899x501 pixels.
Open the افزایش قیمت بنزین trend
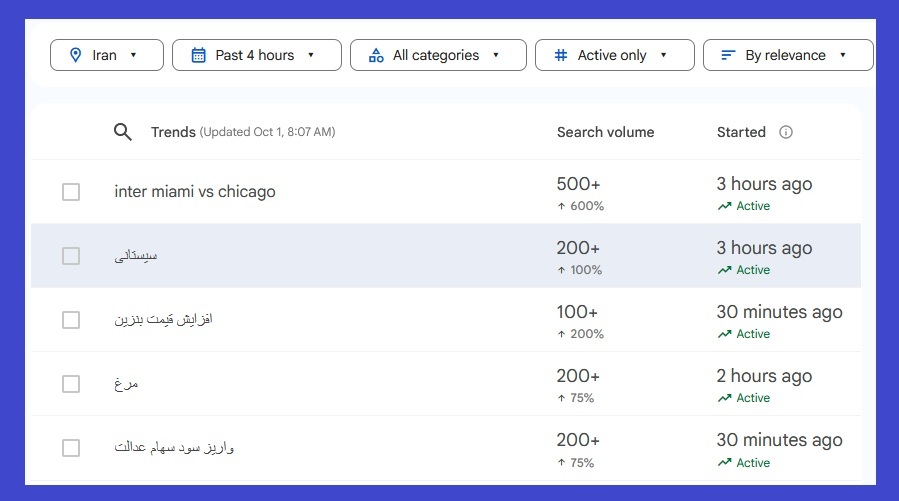(163, 320)
